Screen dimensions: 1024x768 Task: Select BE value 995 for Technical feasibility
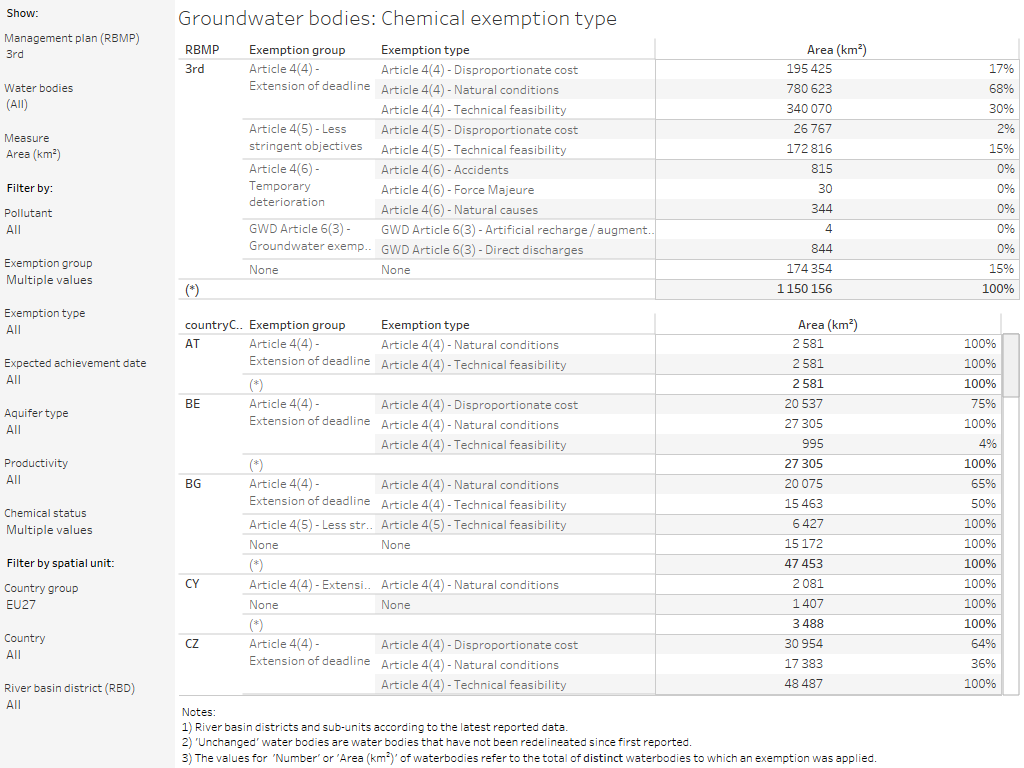click(812, 444)
